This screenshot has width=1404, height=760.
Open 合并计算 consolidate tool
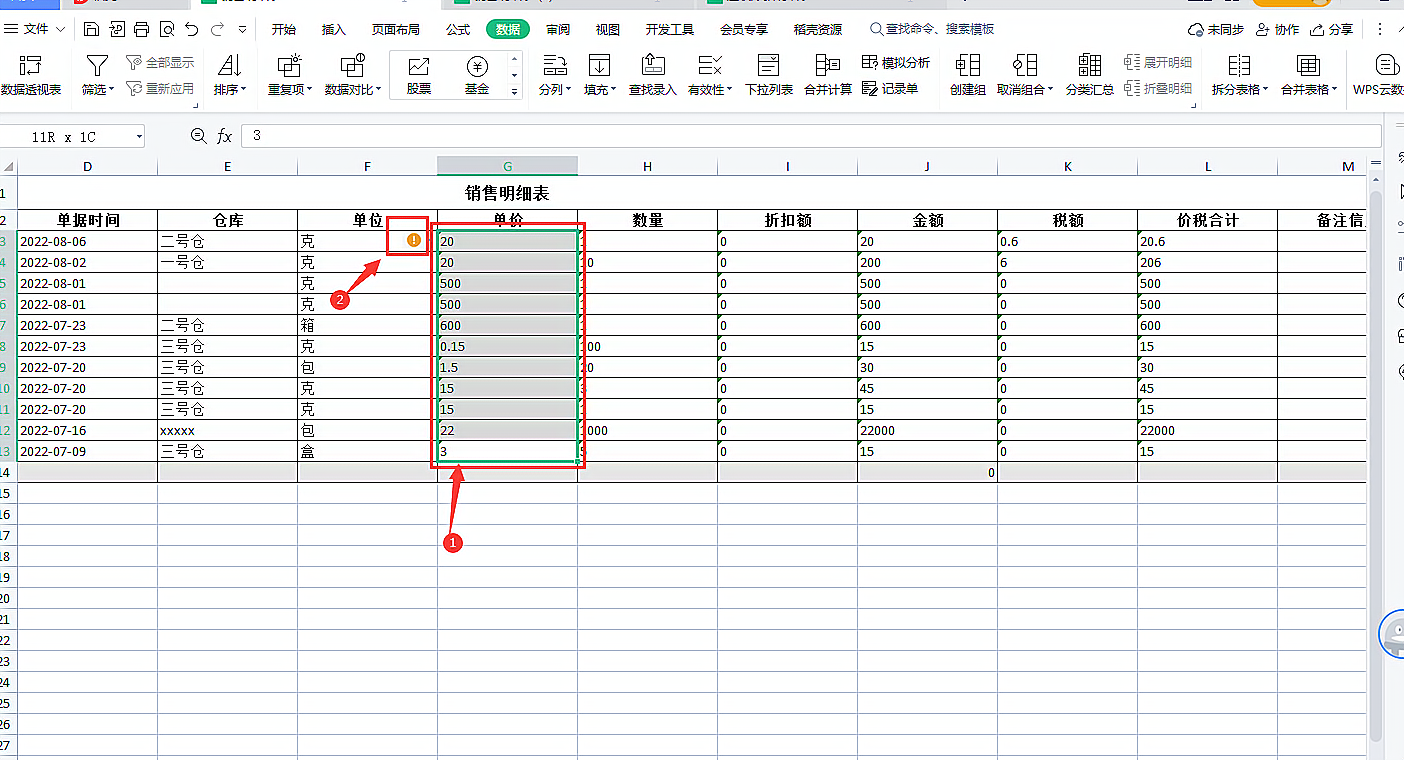[x=828, y=76]
